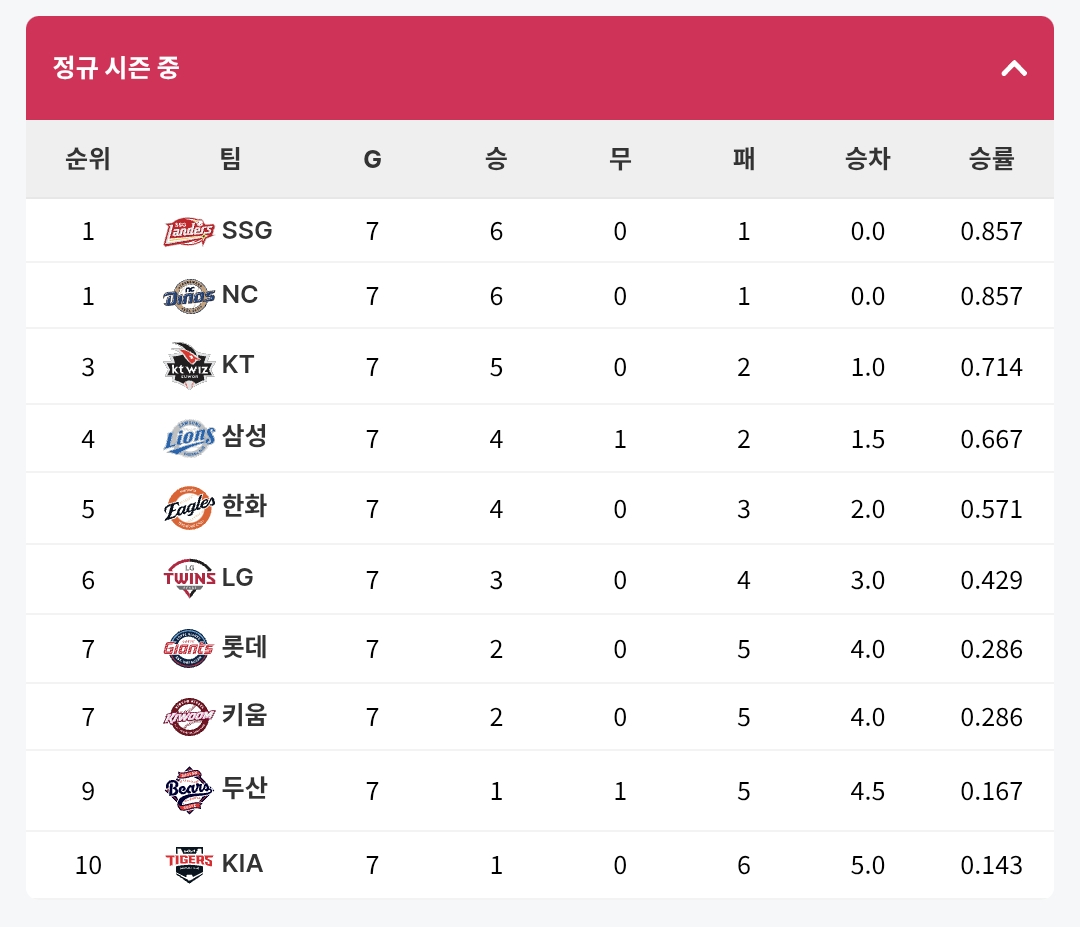
Task: Click the Hanwha Eagles team logo
Action: (188, 509)
